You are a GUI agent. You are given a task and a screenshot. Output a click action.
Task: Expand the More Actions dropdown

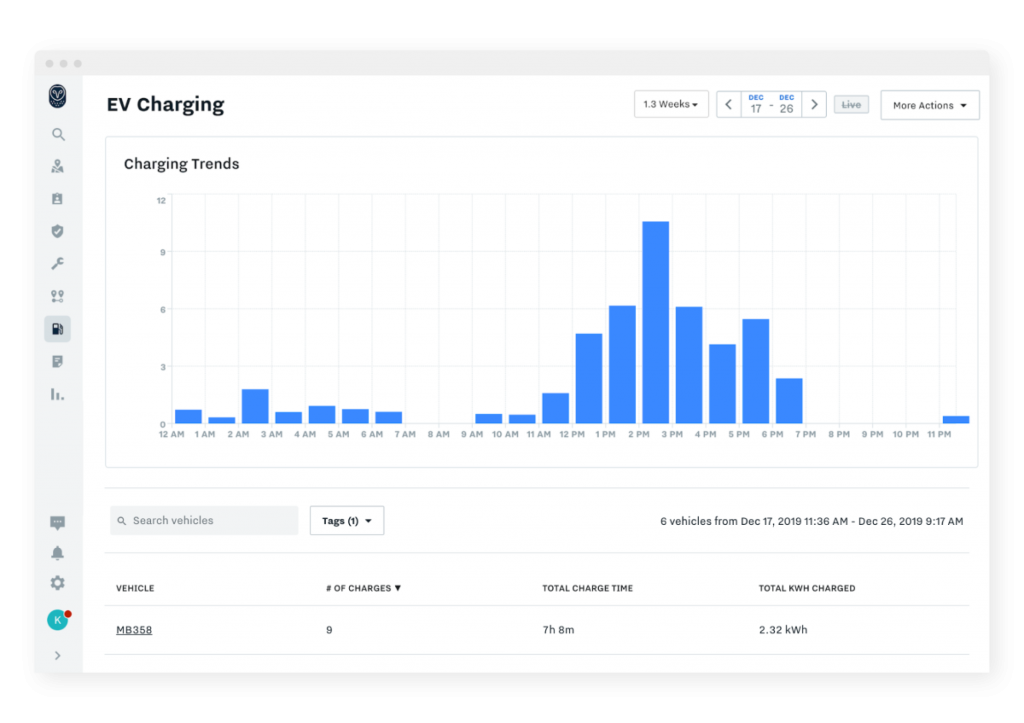(x=929, y=105)
